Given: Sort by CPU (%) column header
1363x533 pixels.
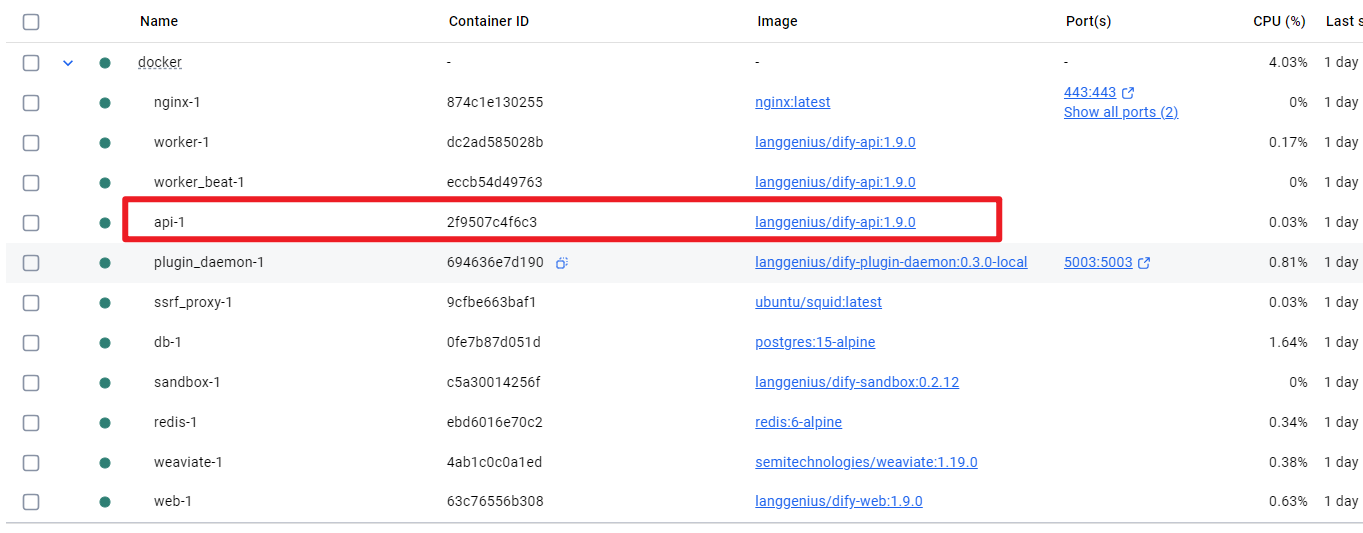Looking at the screenshot, I should 1280,21.
